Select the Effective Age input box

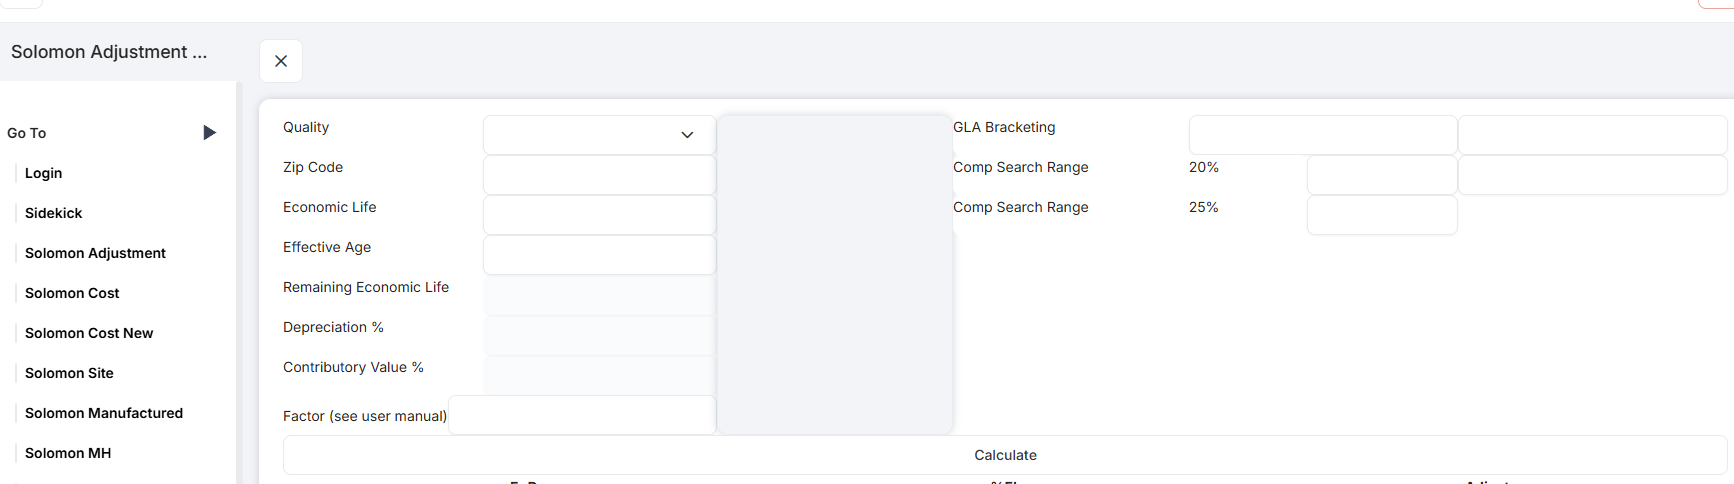coord(599,255)
